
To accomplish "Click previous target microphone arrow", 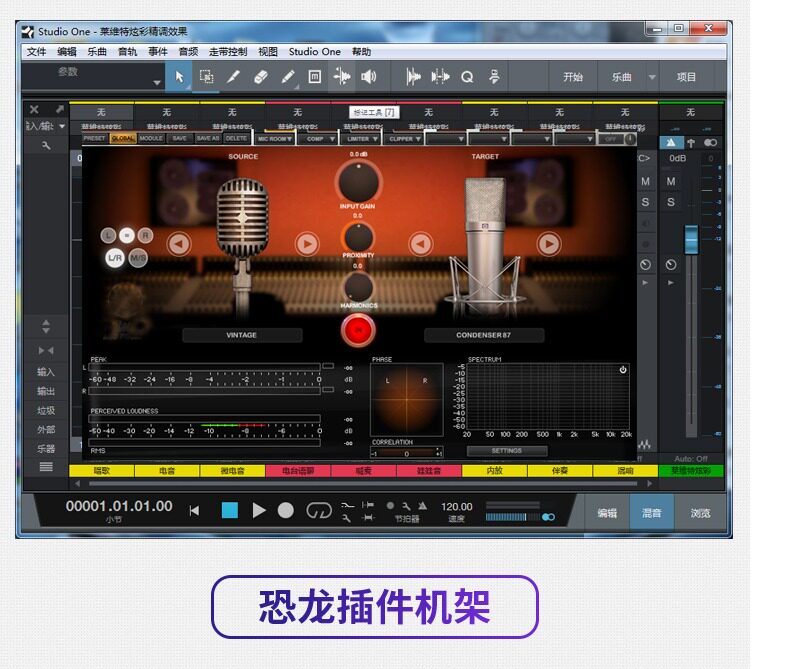I will tap(421, 244).
